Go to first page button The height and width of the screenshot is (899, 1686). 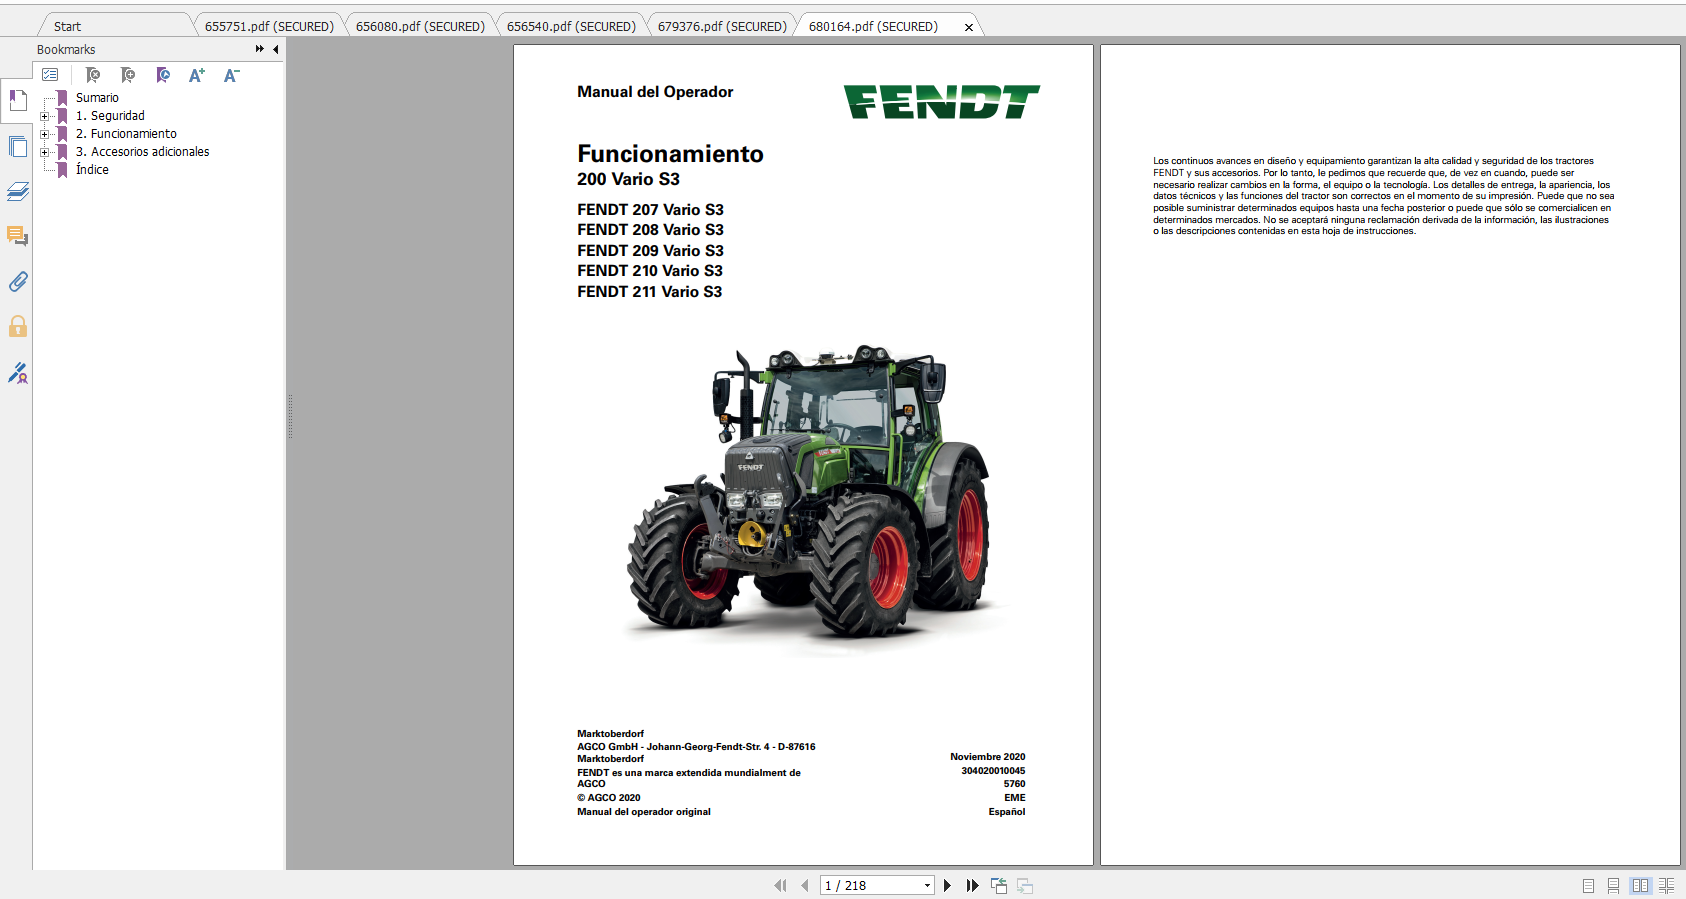pyautogui.click(x=781, y=885)
